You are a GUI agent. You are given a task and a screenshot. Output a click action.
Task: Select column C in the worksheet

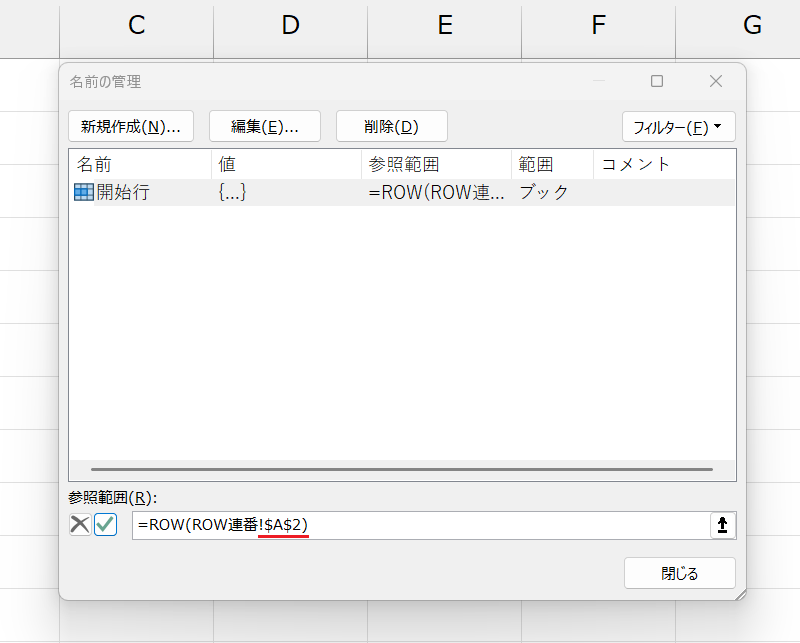coord(136,25)
